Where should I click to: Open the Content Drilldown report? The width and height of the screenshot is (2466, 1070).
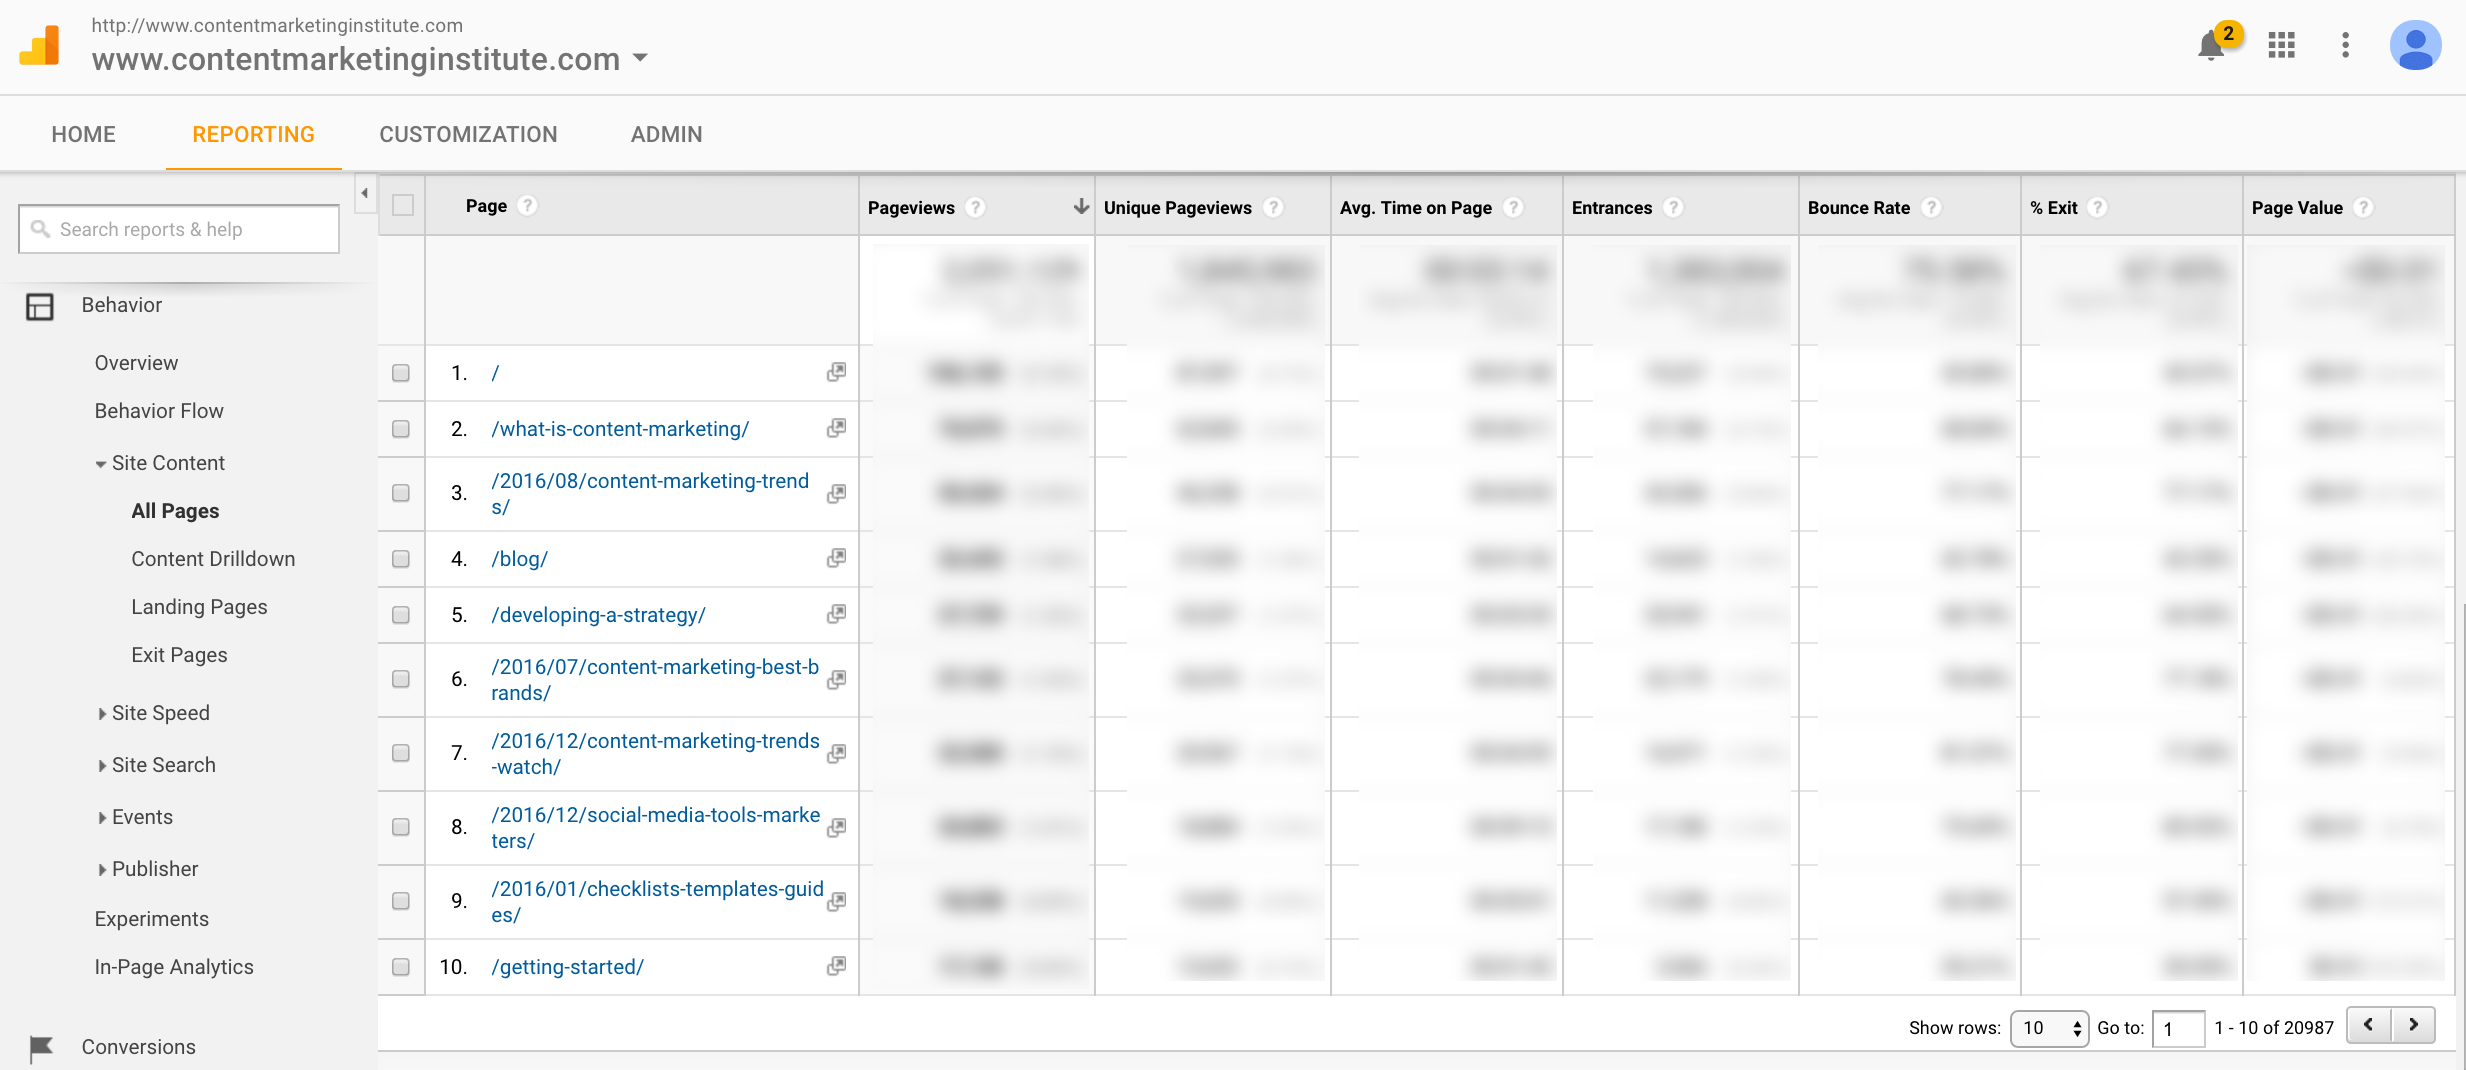[x=213, y=559]
